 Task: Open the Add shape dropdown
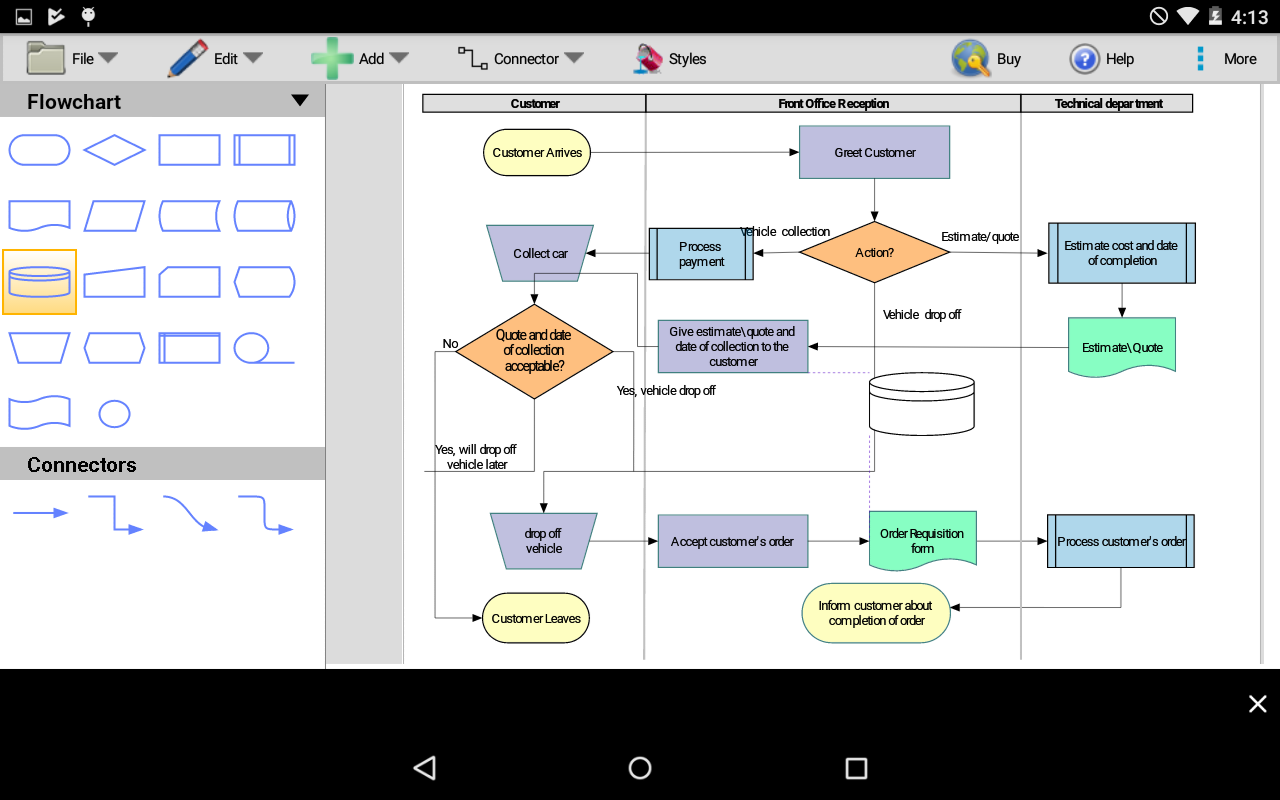click(x=399, y=58)
